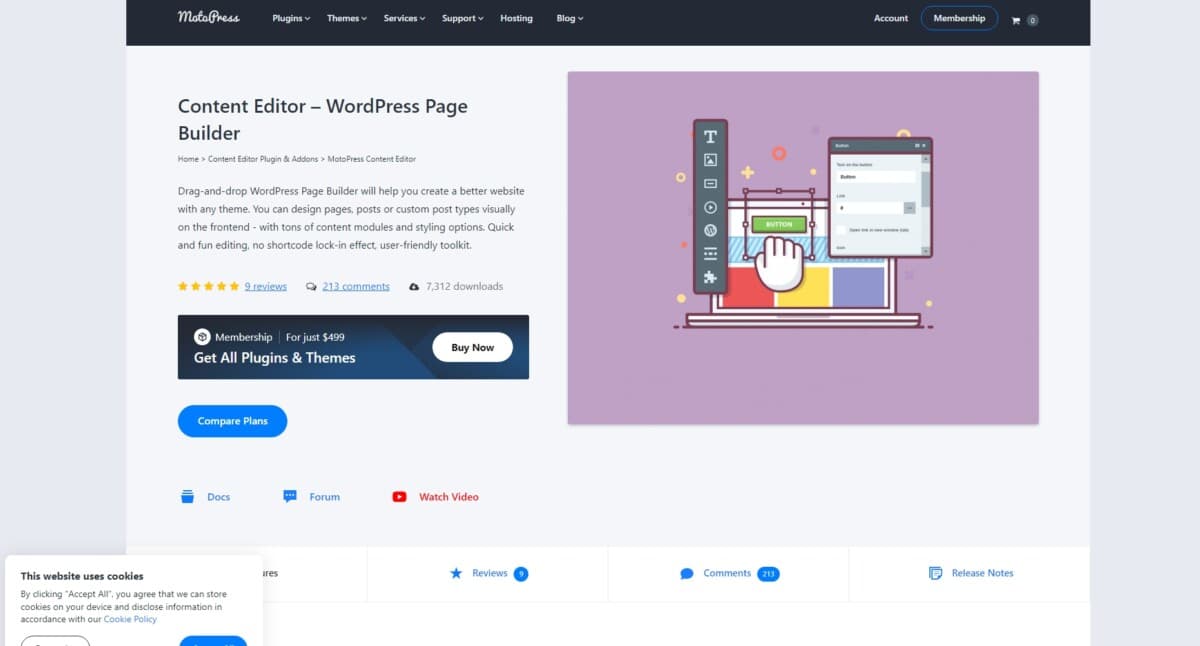Click the Membership button in header
The width and height of the screenshot is (1200, 646).
(959, 18)
